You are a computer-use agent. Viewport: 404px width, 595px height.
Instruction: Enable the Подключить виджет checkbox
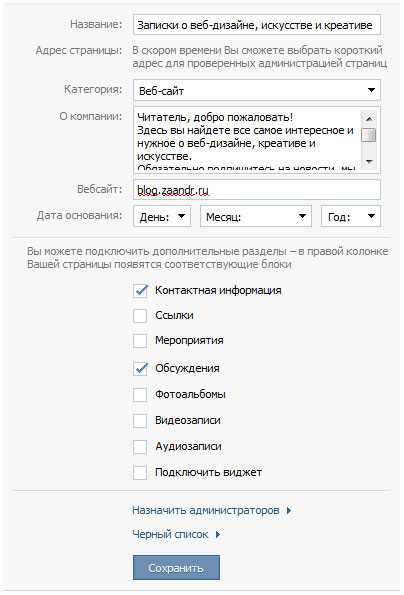(x=140, y=472)
